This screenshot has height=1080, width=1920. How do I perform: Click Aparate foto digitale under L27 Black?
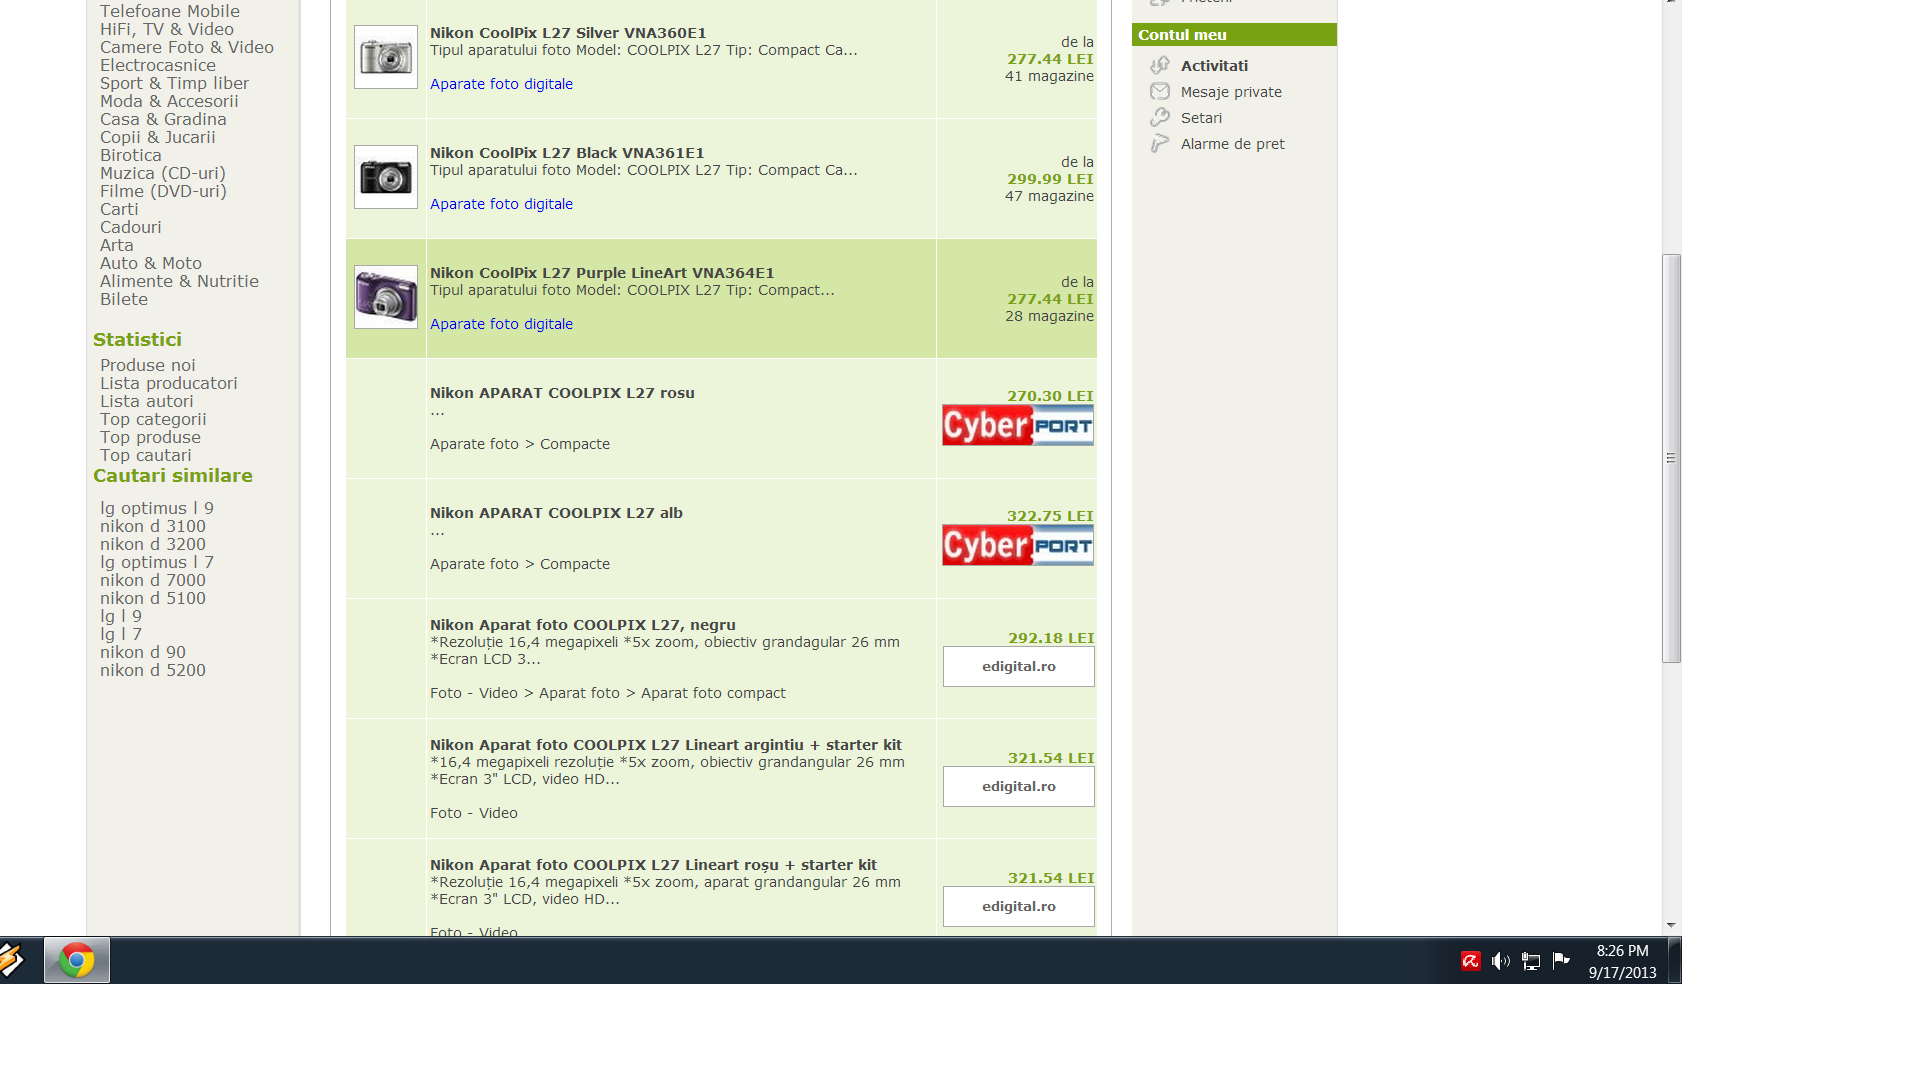(501, 204)
